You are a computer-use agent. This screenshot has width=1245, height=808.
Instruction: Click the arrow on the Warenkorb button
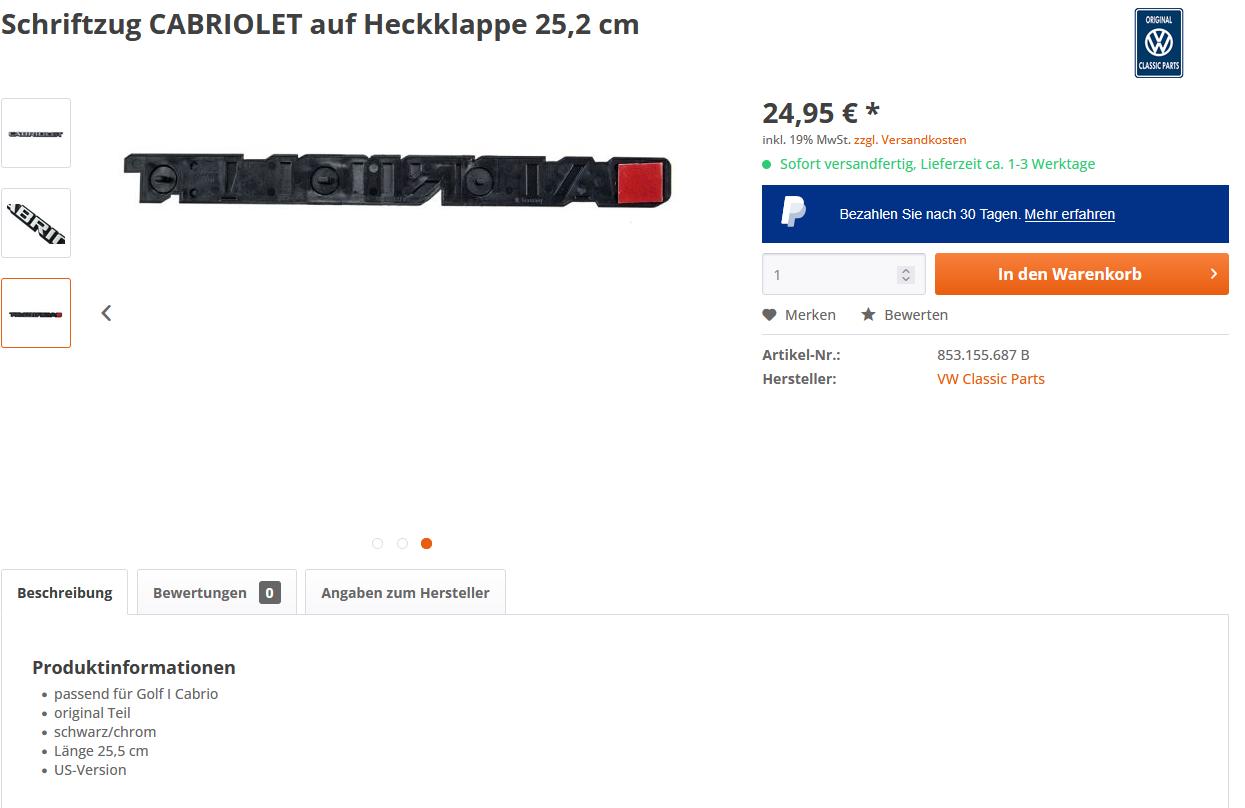[1214, 274]
